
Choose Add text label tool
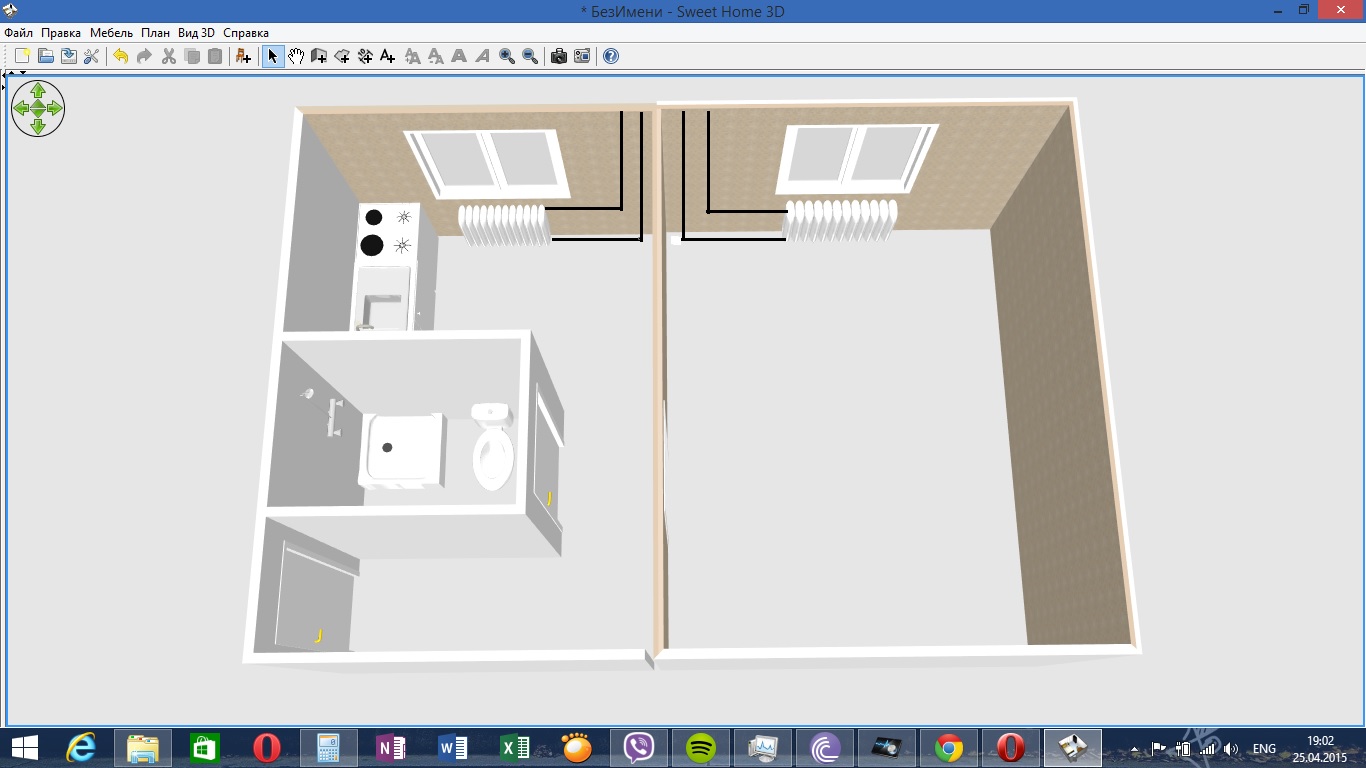click(x=388, y=56)
